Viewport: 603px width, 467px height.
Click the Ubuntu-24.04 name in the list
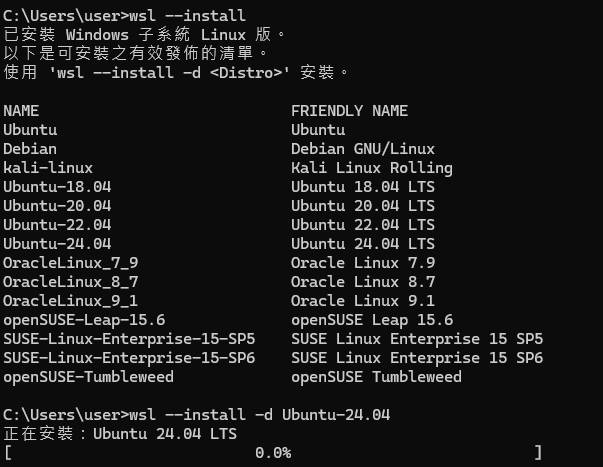pos(57,244)
